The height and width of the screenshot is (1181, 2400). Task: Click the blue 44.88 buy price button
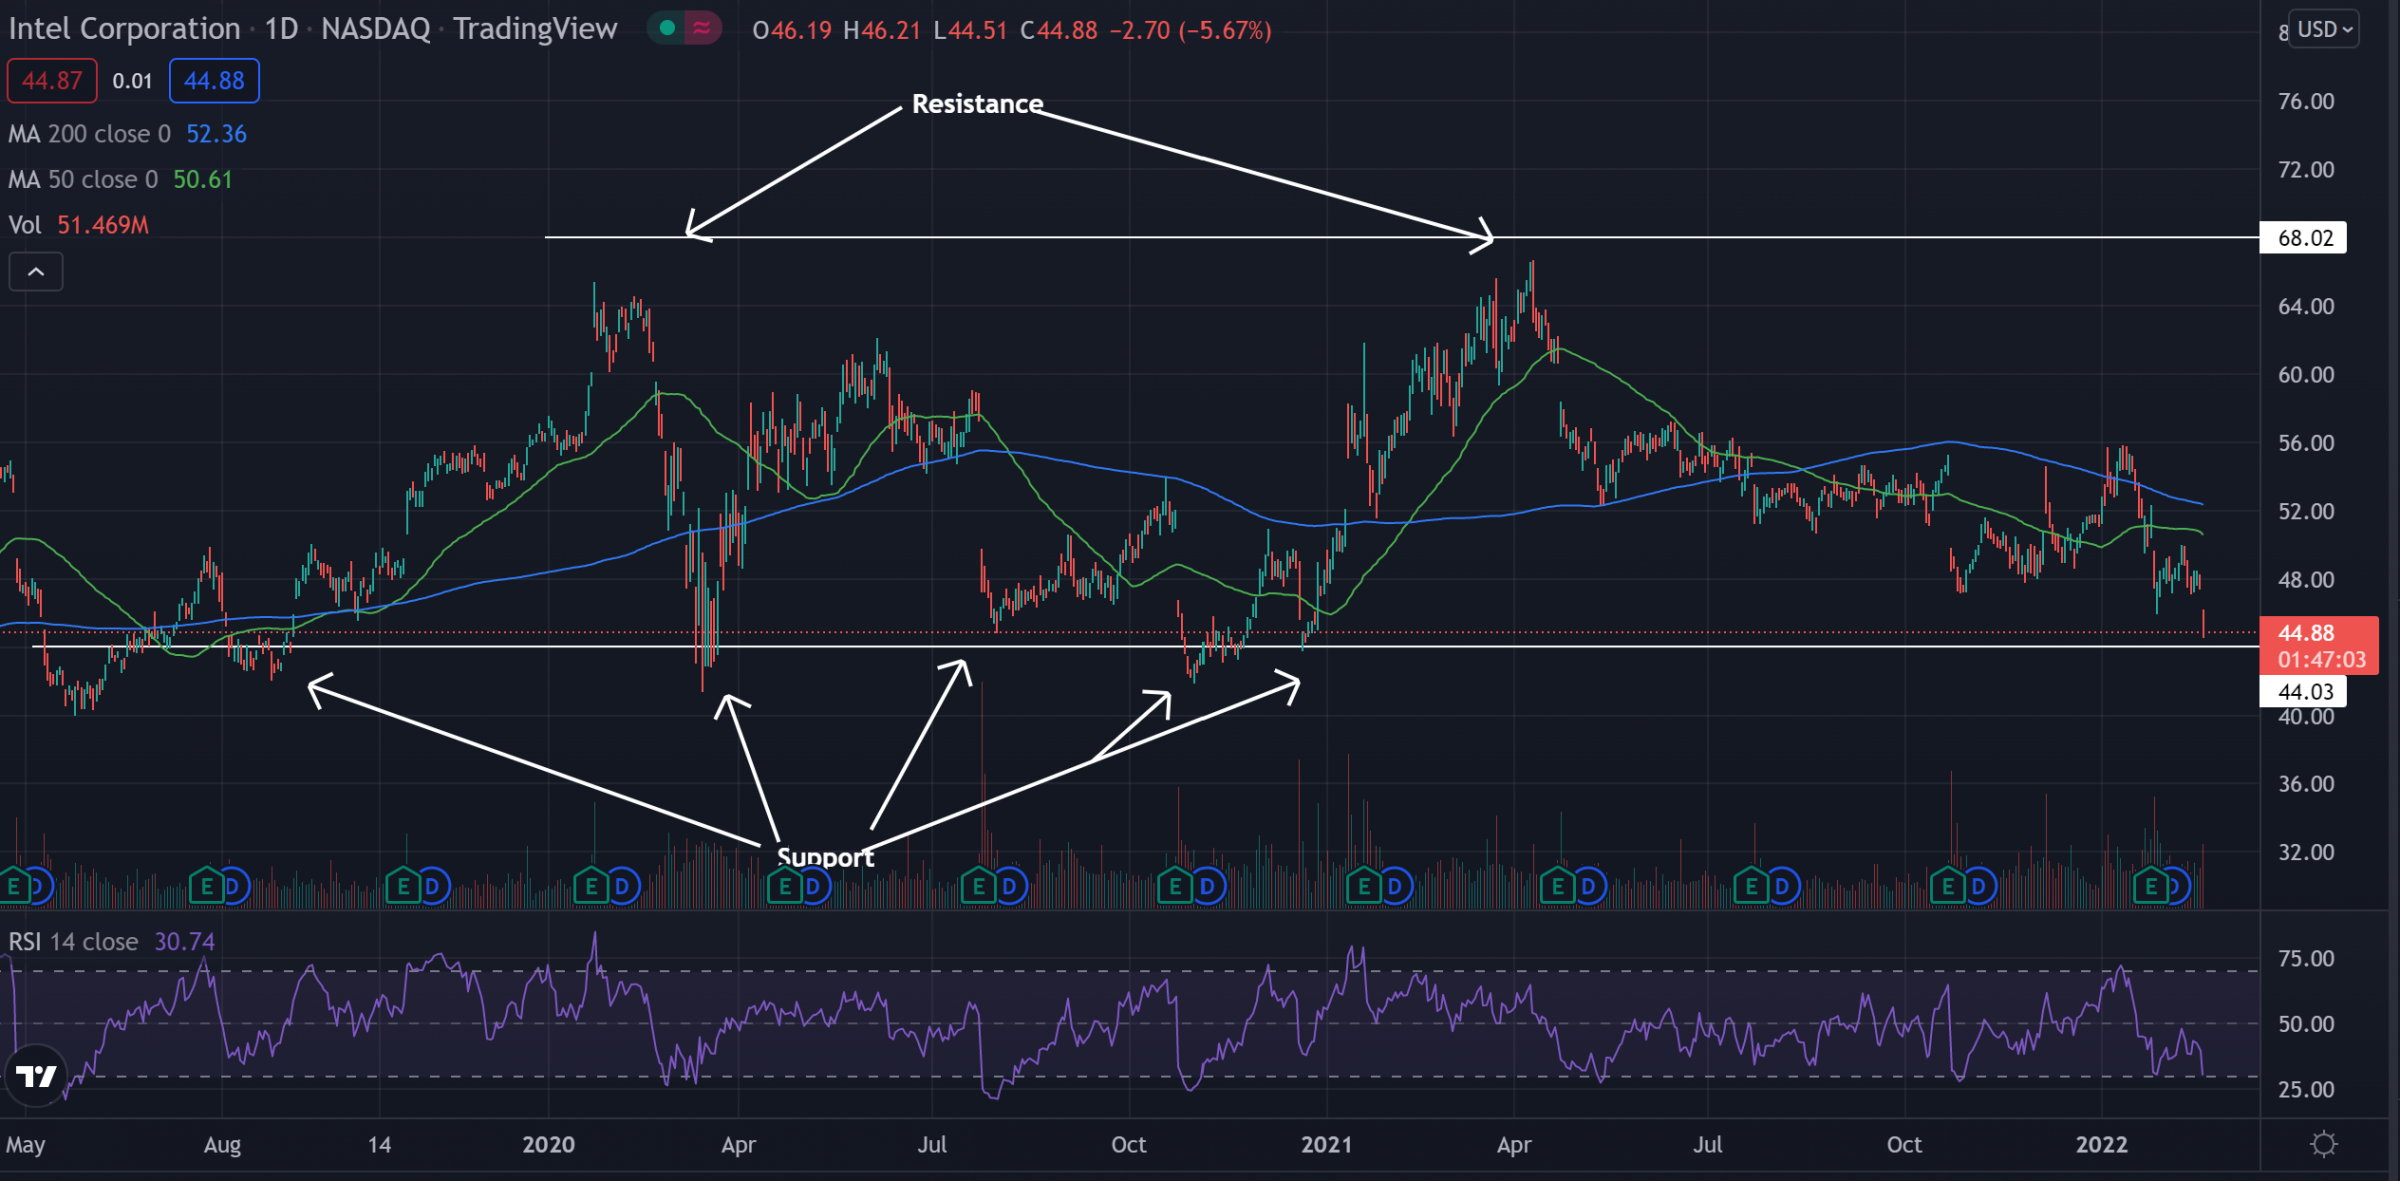[214, 81]
